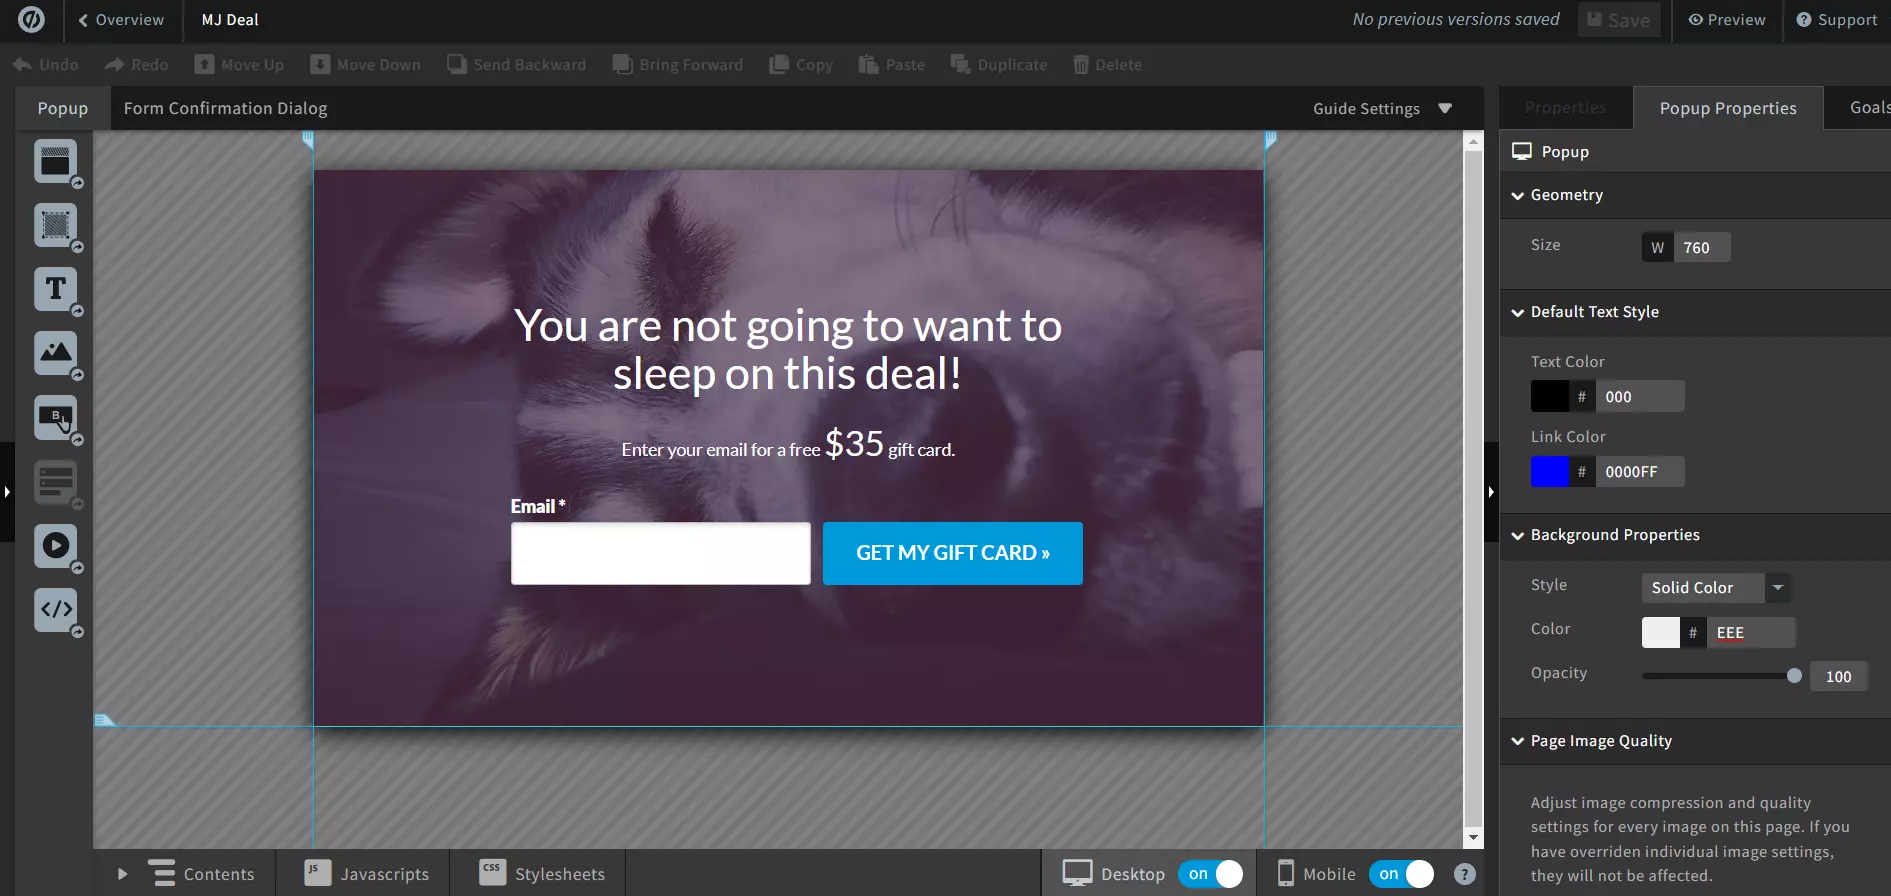Select the Image tool icon
This screenshot has width=1891, height=896.
tap(55, 353)
